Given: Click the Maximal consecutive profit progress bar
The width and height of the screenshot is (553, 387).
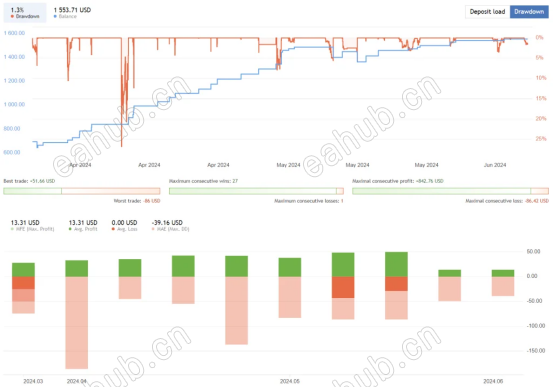Looking at the screenshot, I should click(x=450, y=191).
